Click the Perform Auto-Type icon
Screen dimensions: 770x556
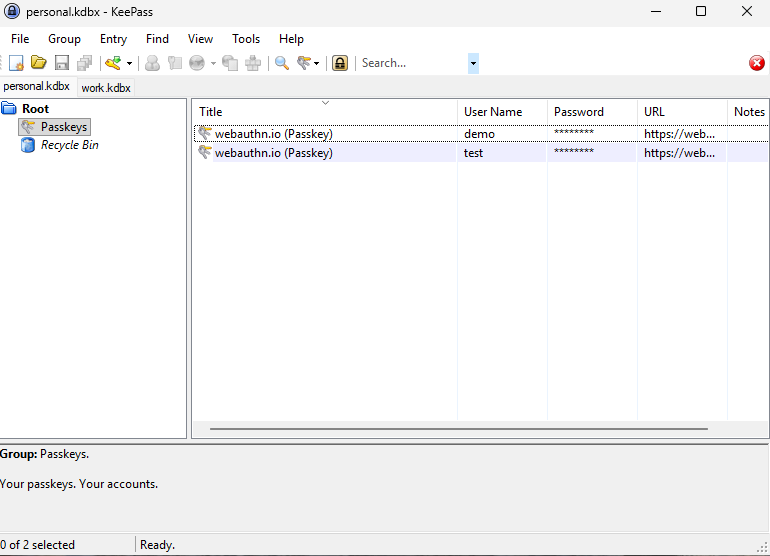click(x=253, y=63)
